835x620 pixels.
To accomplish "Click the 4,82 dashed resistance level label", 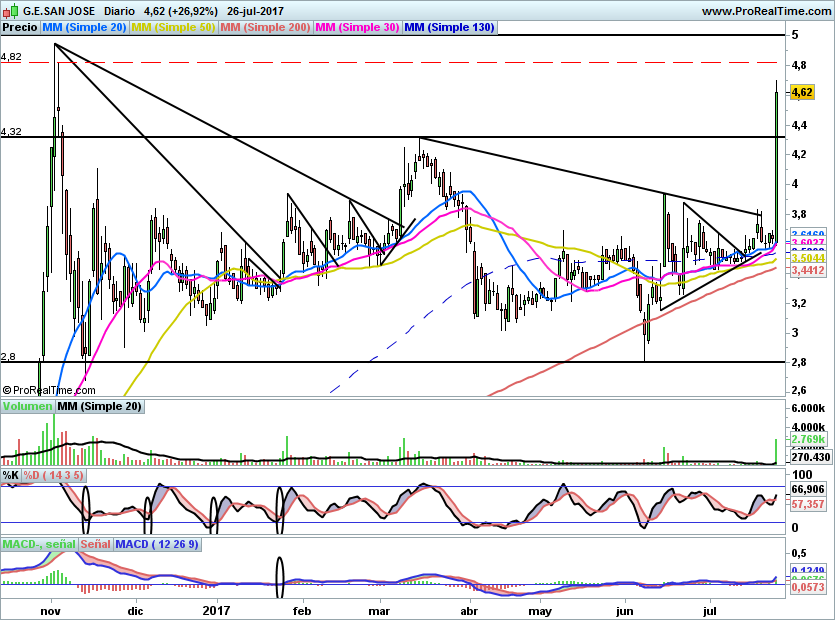I will (x=11, y=56).
